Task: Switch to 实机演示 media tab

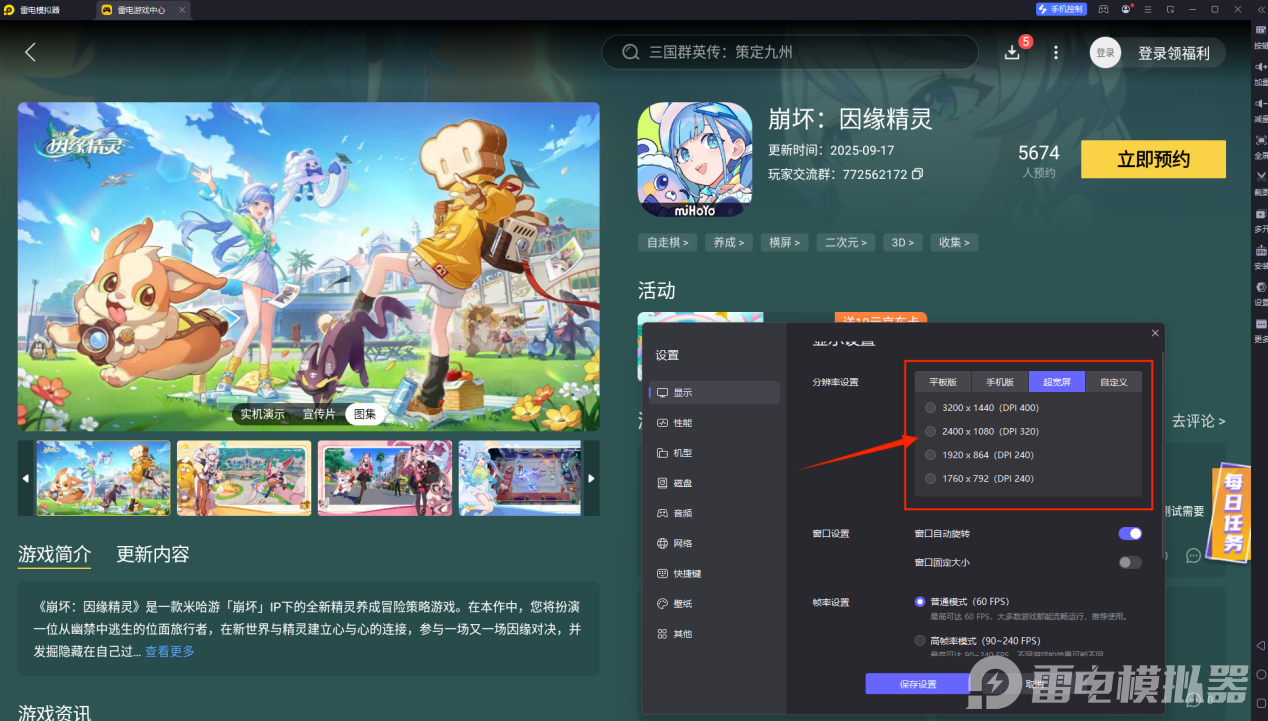Action: click(x=262, y=414)
